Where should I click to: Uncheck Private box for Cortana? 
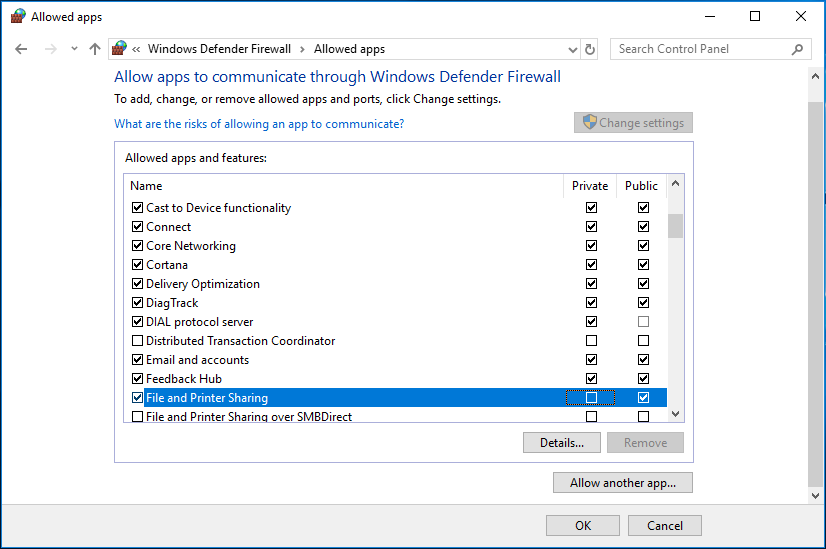pyautogui.click(x=592, y=264)
